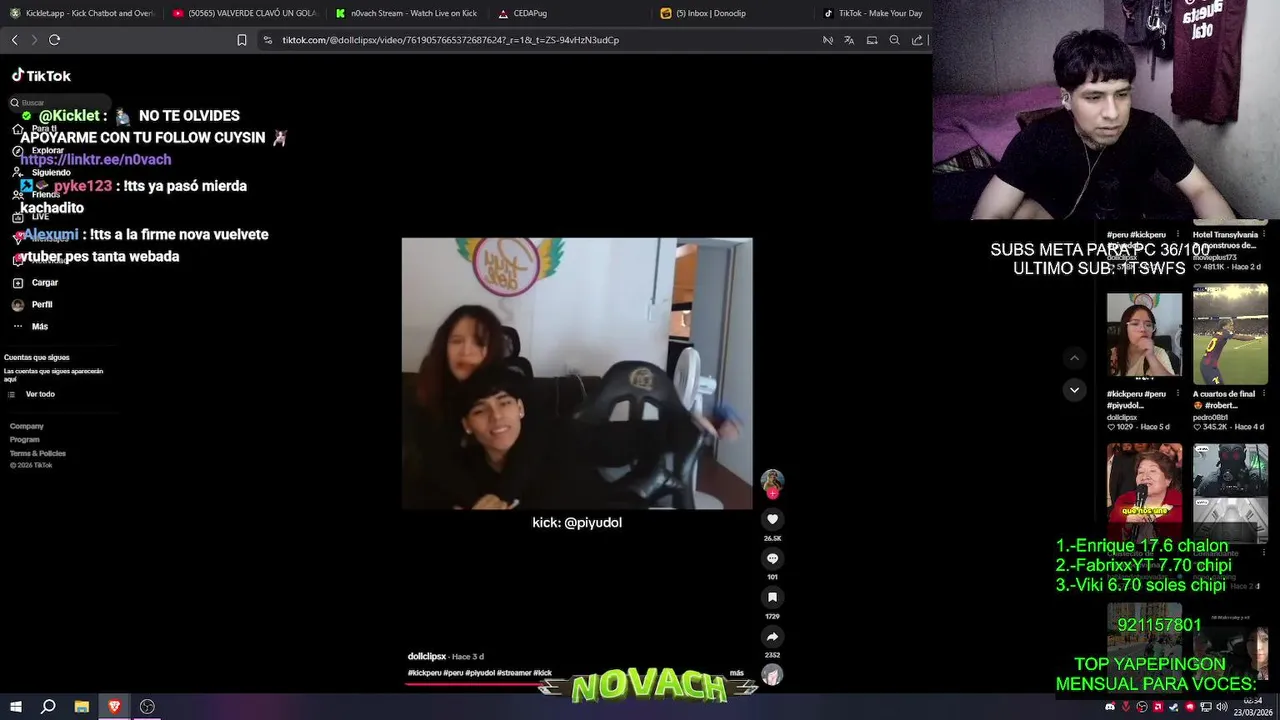
Task: Open the creator avatar beside the video
Action: [772, 481]
